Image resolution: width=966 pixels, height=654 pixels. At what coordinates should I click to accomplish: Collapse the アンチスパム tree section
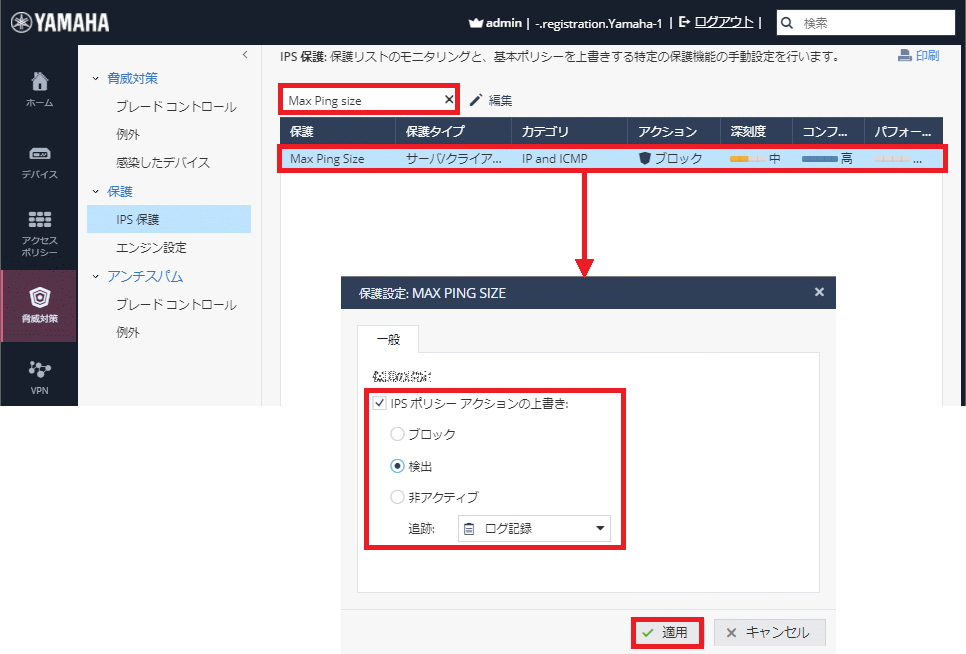[96, 277]
